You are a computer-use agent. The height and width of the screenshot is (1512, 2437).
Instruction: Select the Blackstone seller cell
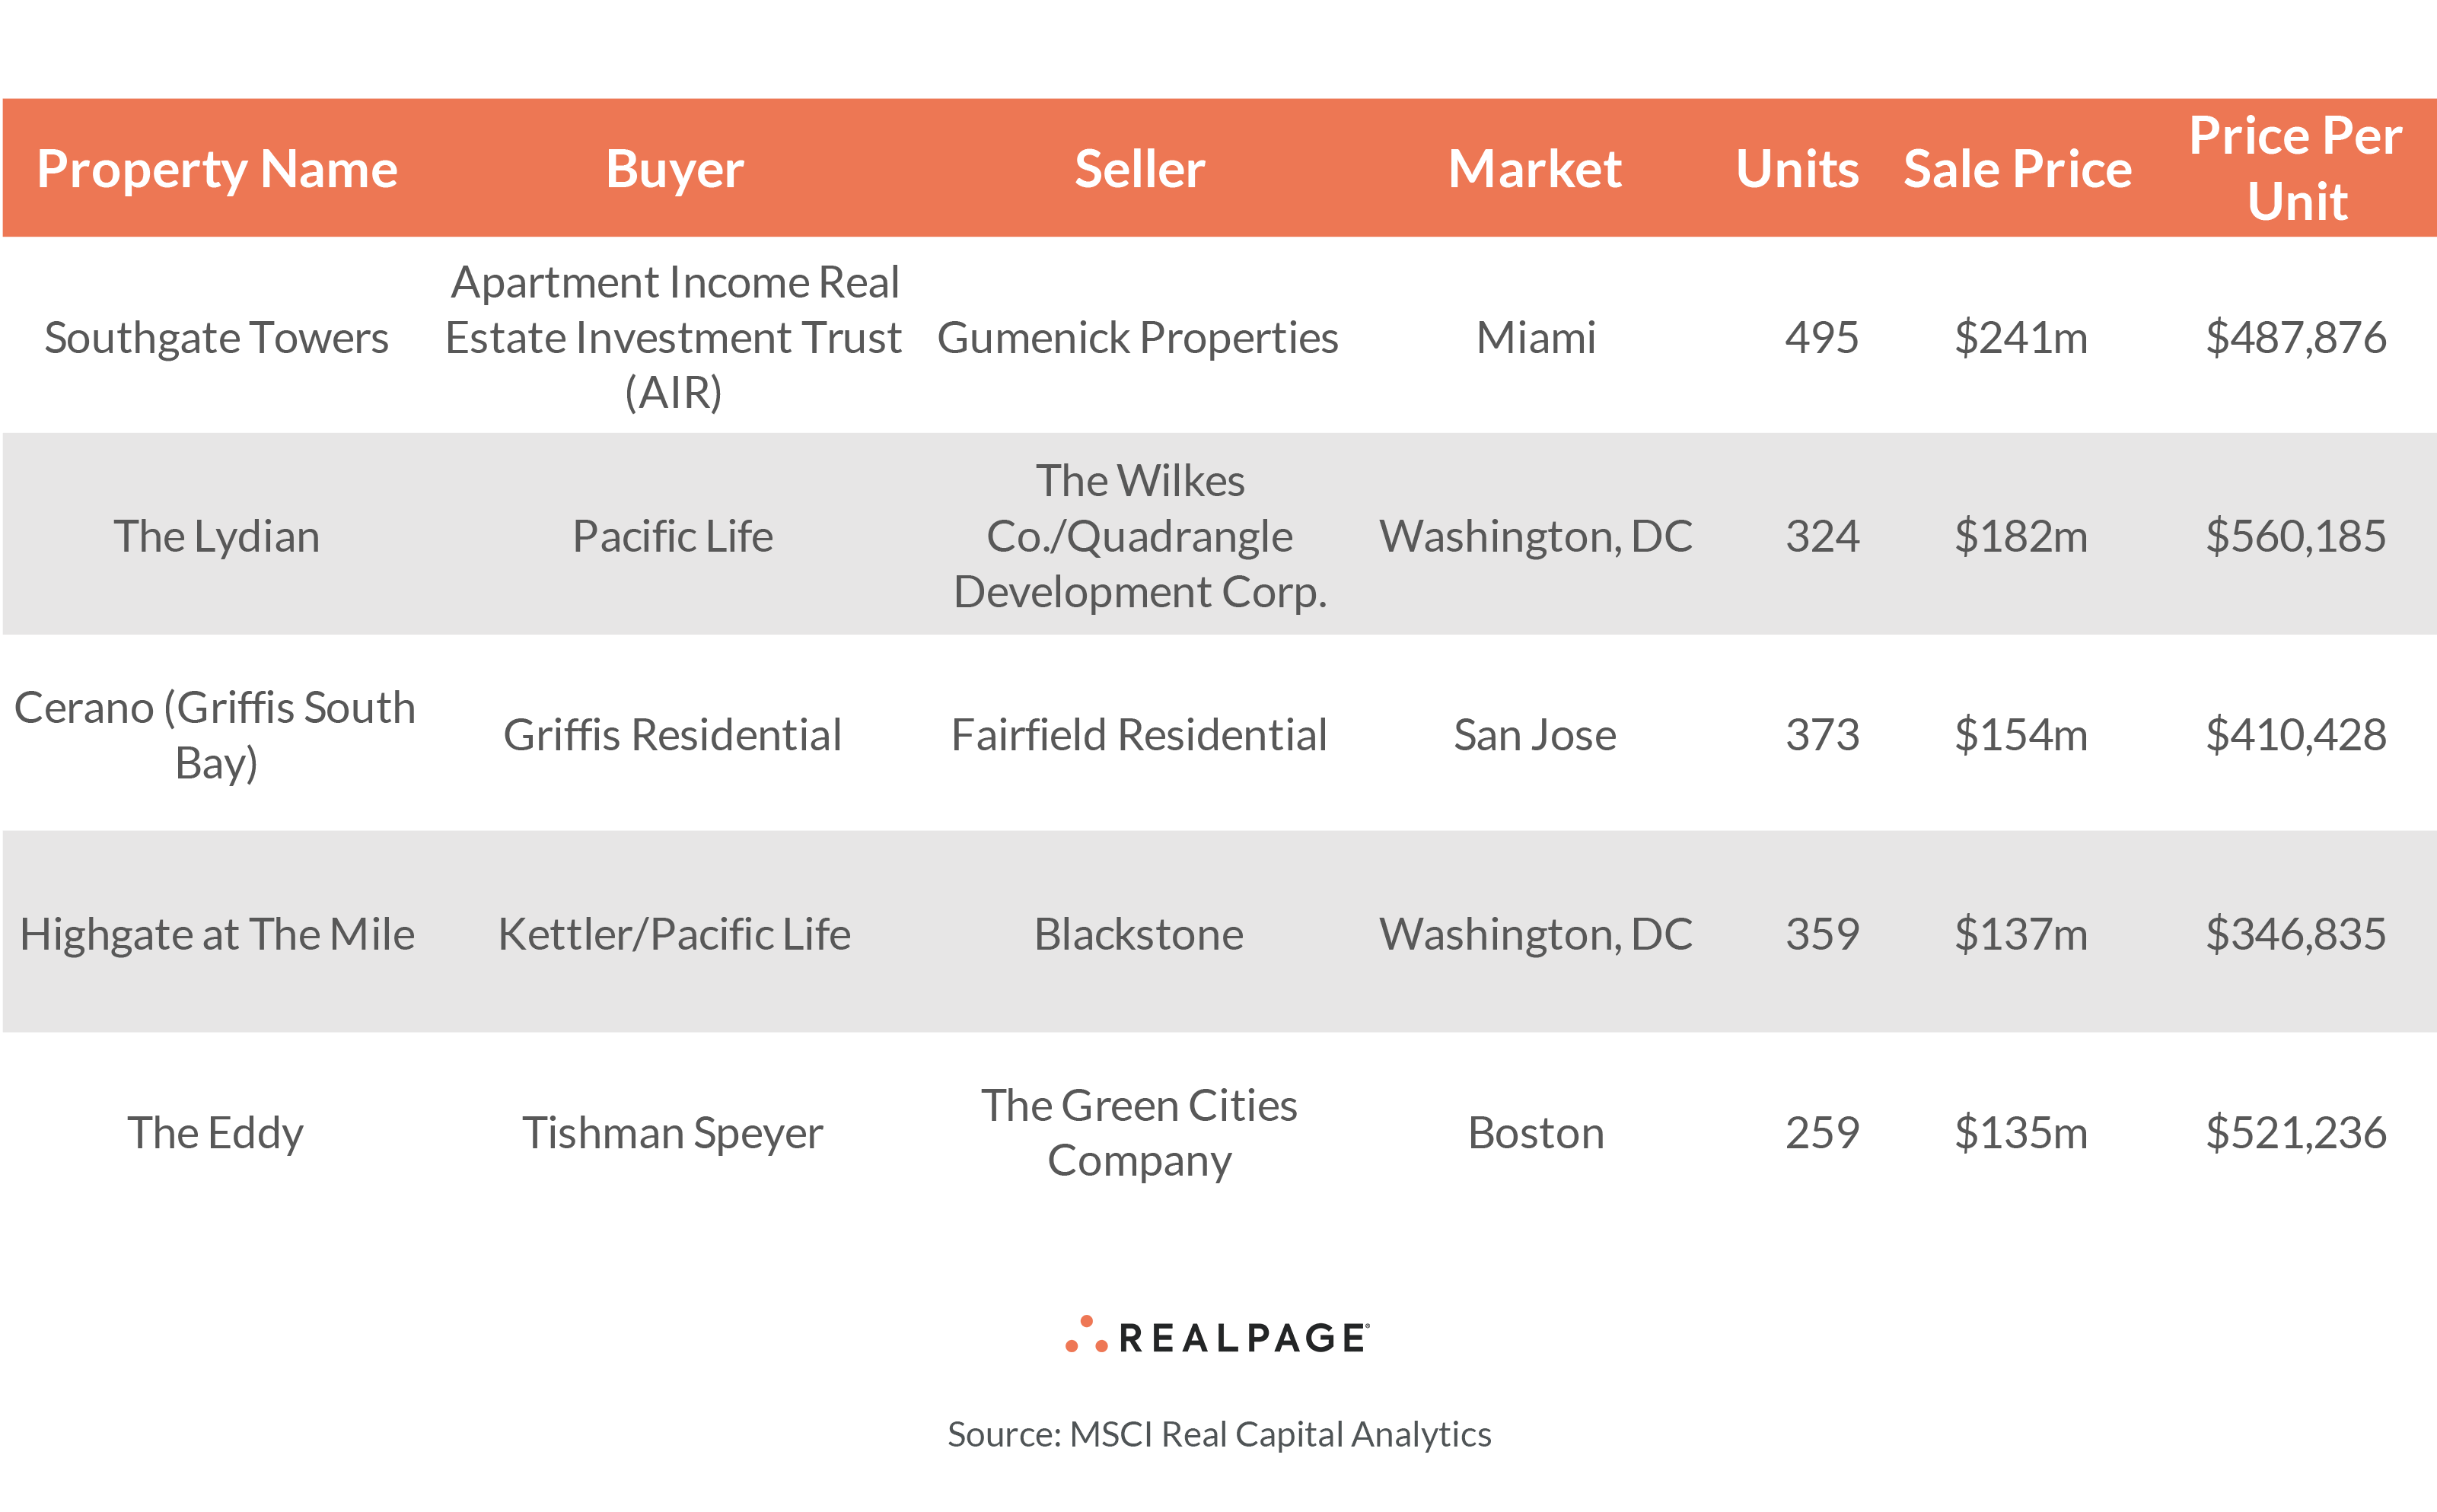pos(1138,934)
